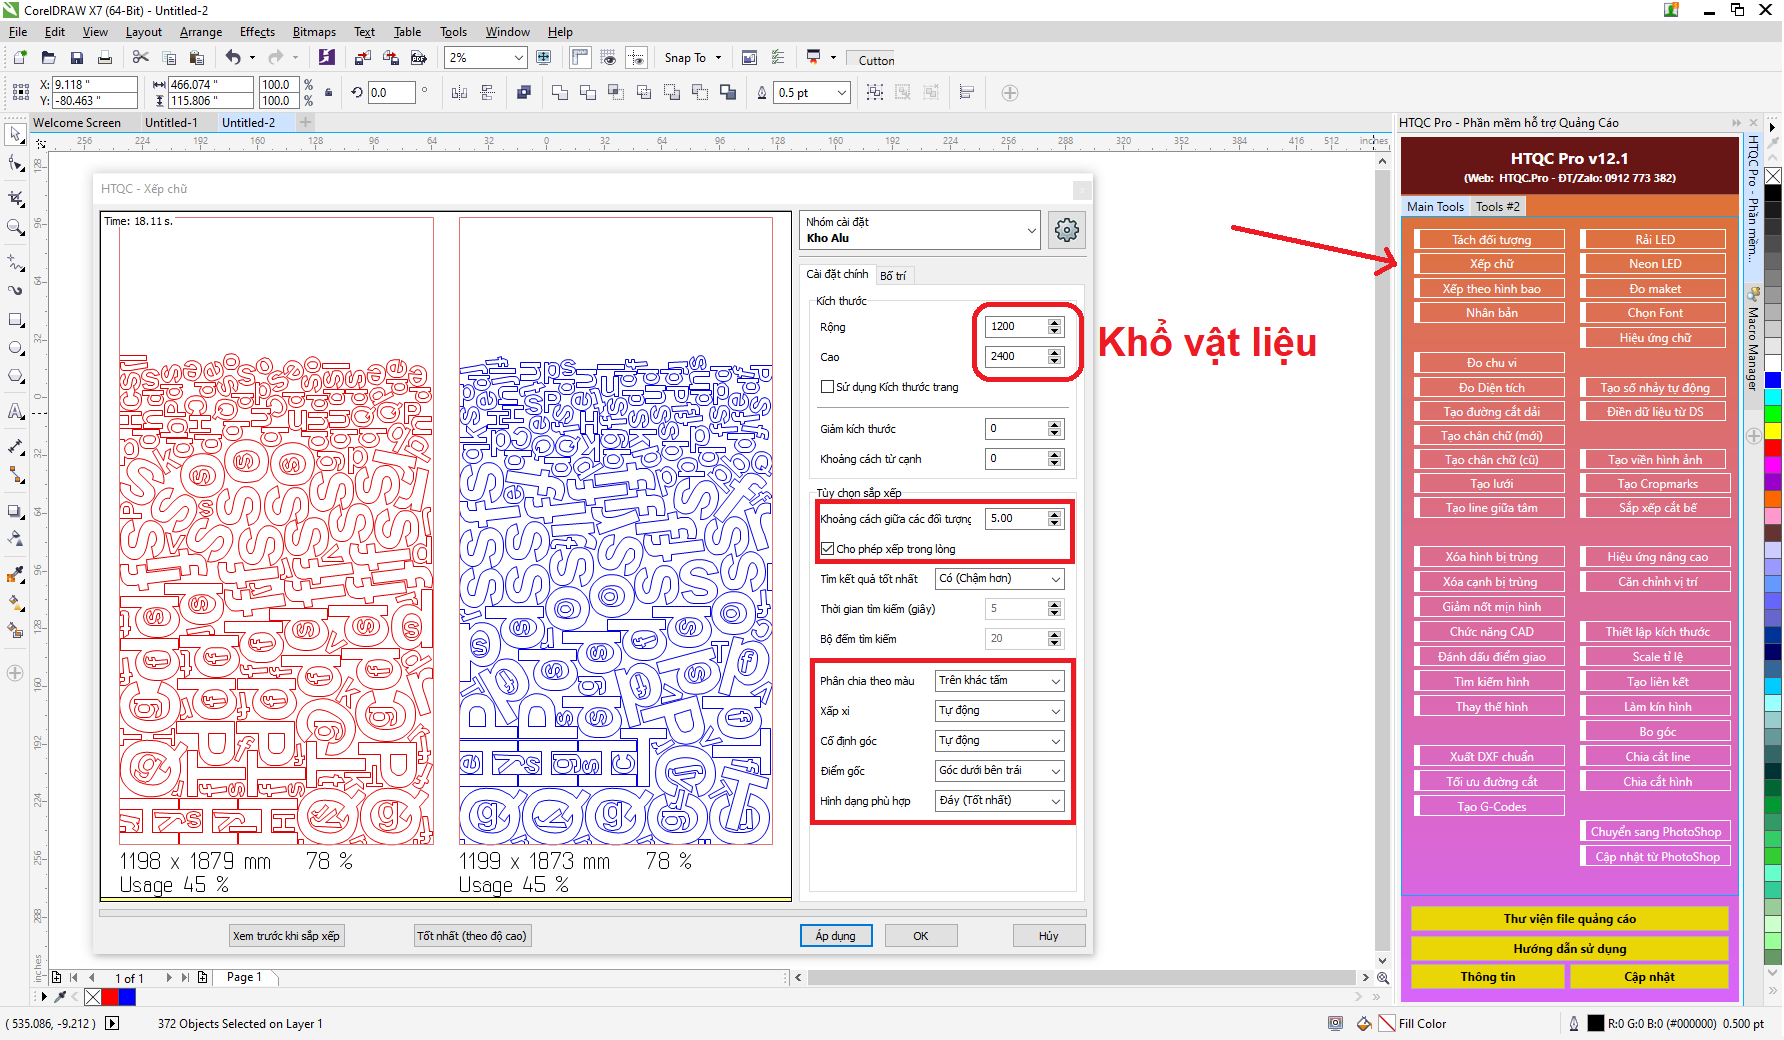This screenshot has height=1040, width=1784.
Task: Click the Áp dụng button
Action: coord(836,936)
